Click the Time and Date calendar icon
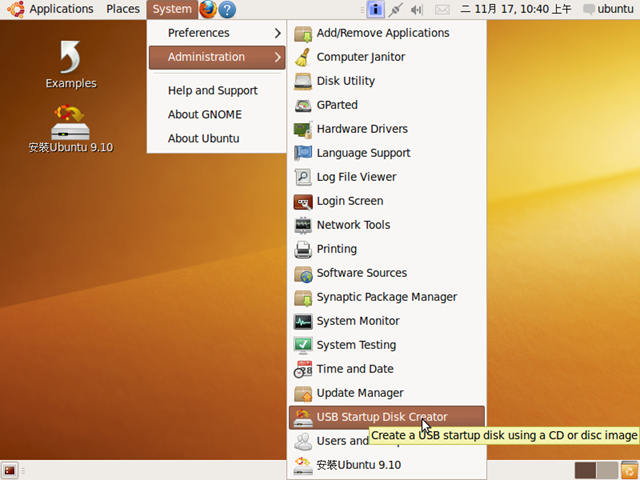The image size is (640, 480). tap(303, 369)
